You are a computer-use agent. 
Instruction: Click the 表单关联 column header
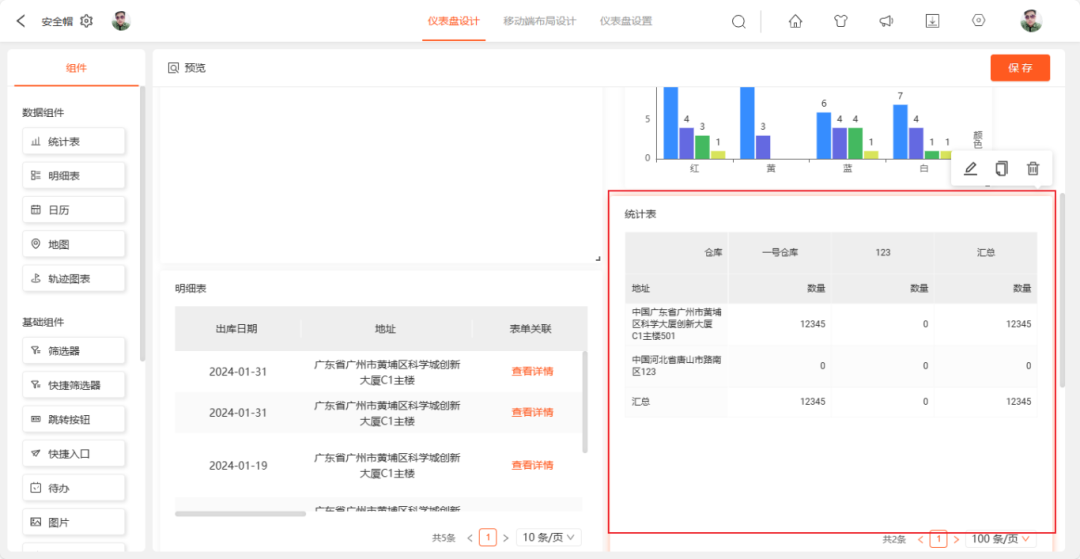click(x=530, y=328)
